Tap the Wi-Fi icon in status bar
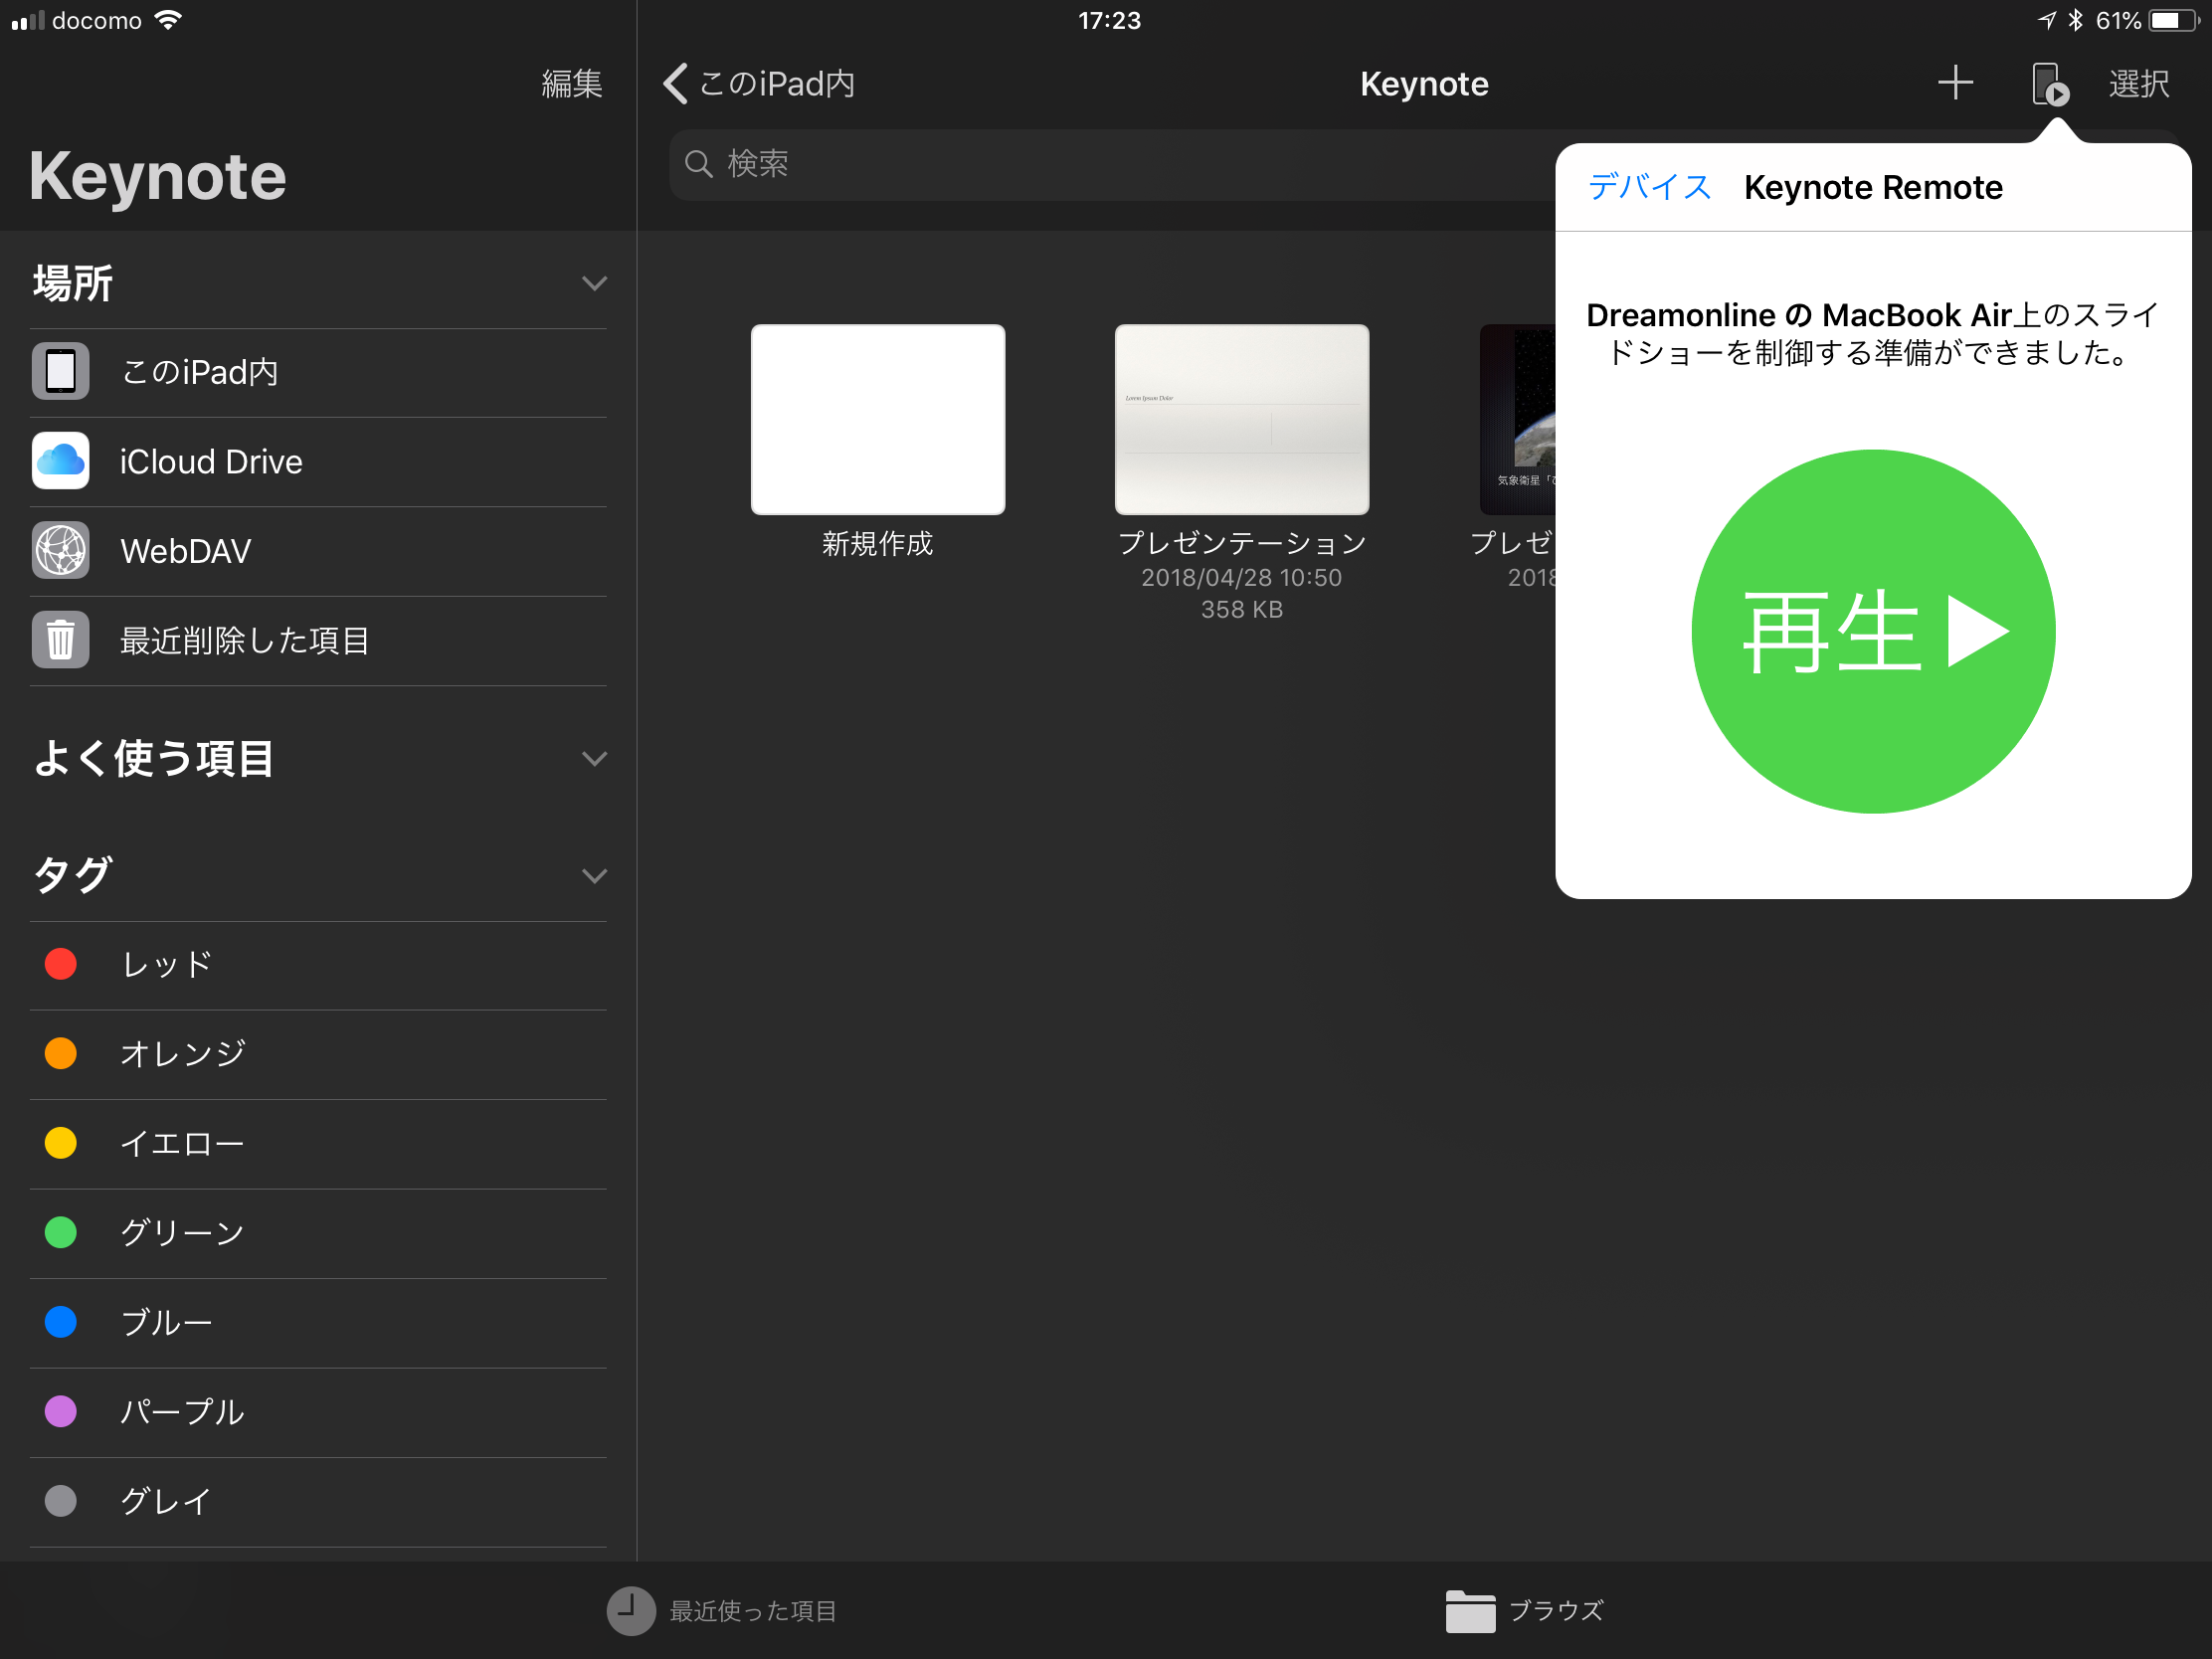Screen dimensions: 2212x1659 pos(169,20)
